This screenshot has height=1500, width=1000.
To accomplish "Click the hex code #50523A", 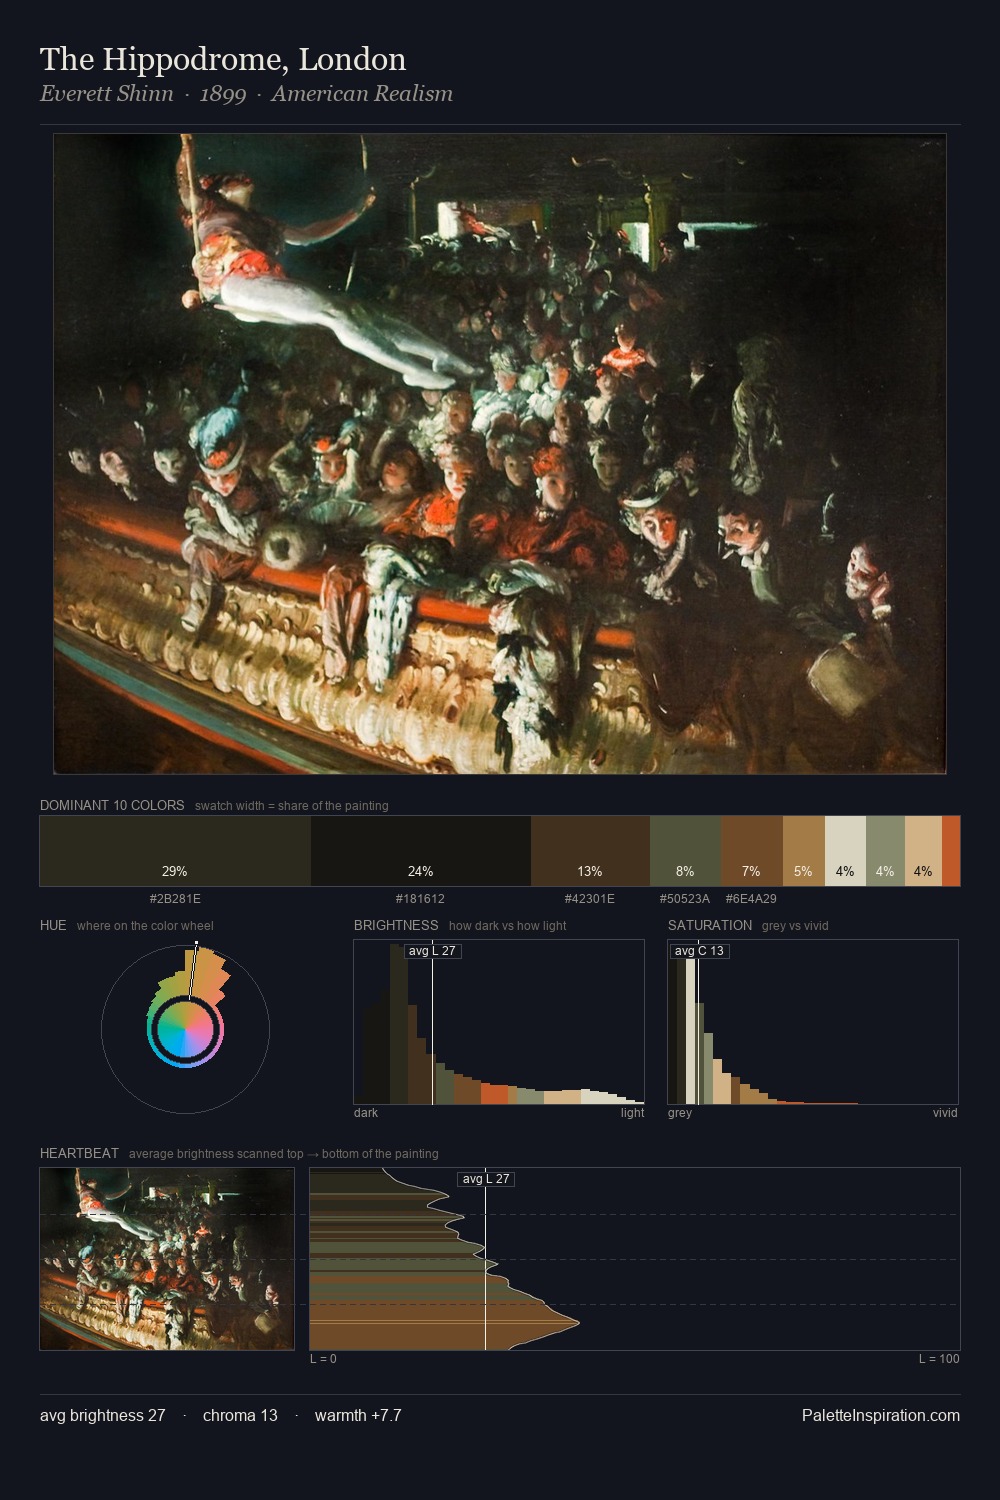I will tap(685, 899).
